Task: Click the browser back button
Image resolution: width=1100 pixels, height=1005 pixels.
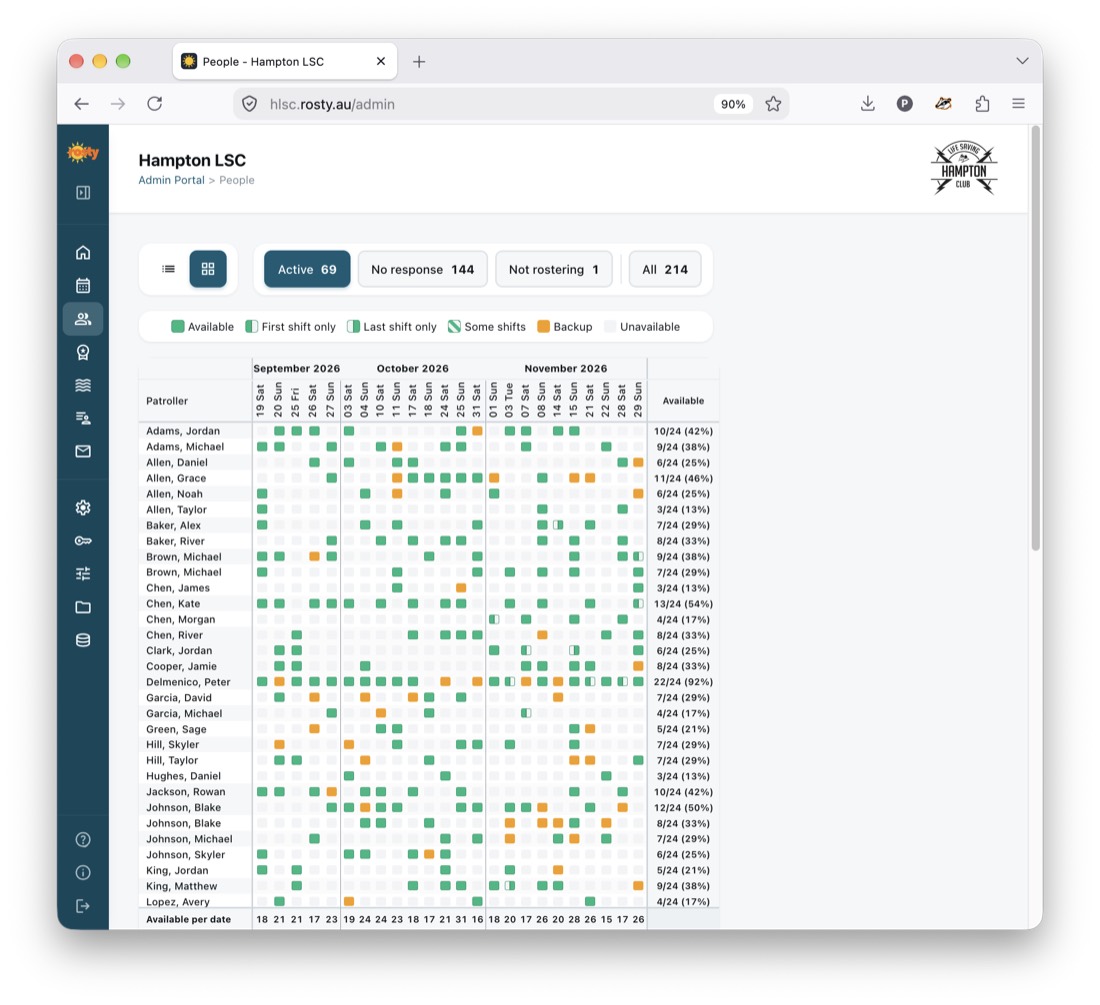Action: pos(81,104)
